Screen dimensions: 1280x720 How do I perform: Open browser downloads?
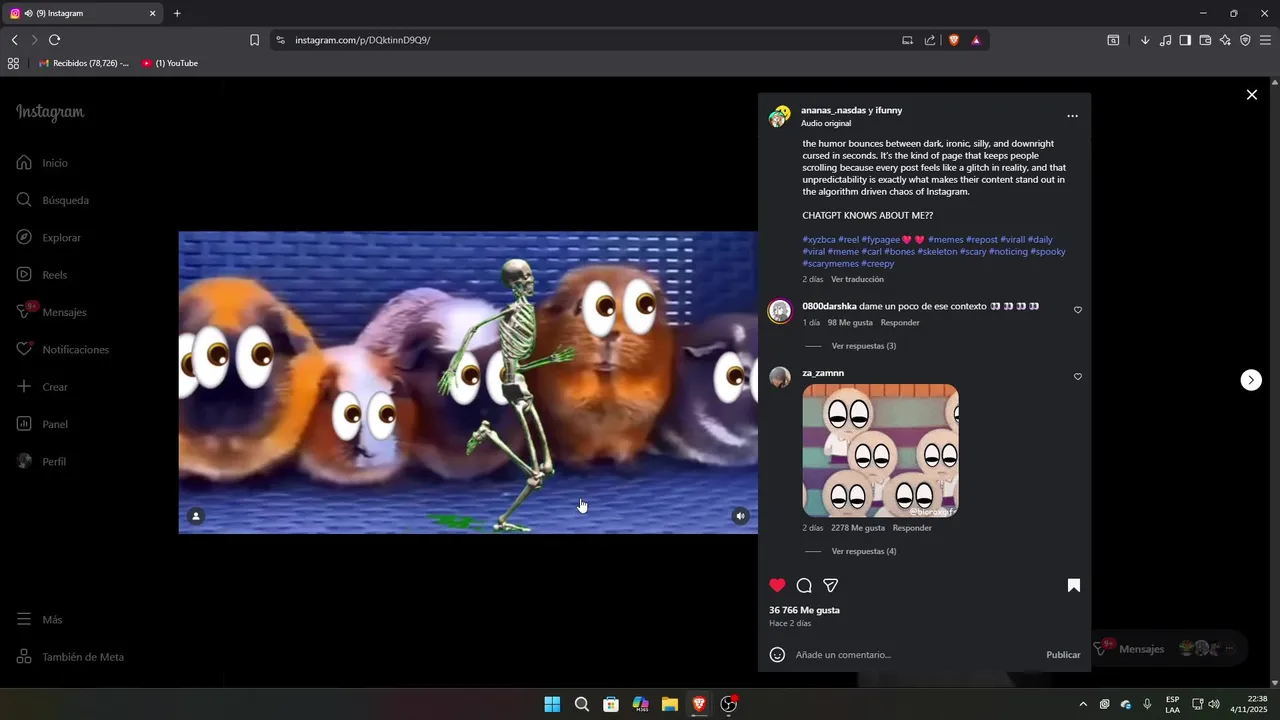1145,40
